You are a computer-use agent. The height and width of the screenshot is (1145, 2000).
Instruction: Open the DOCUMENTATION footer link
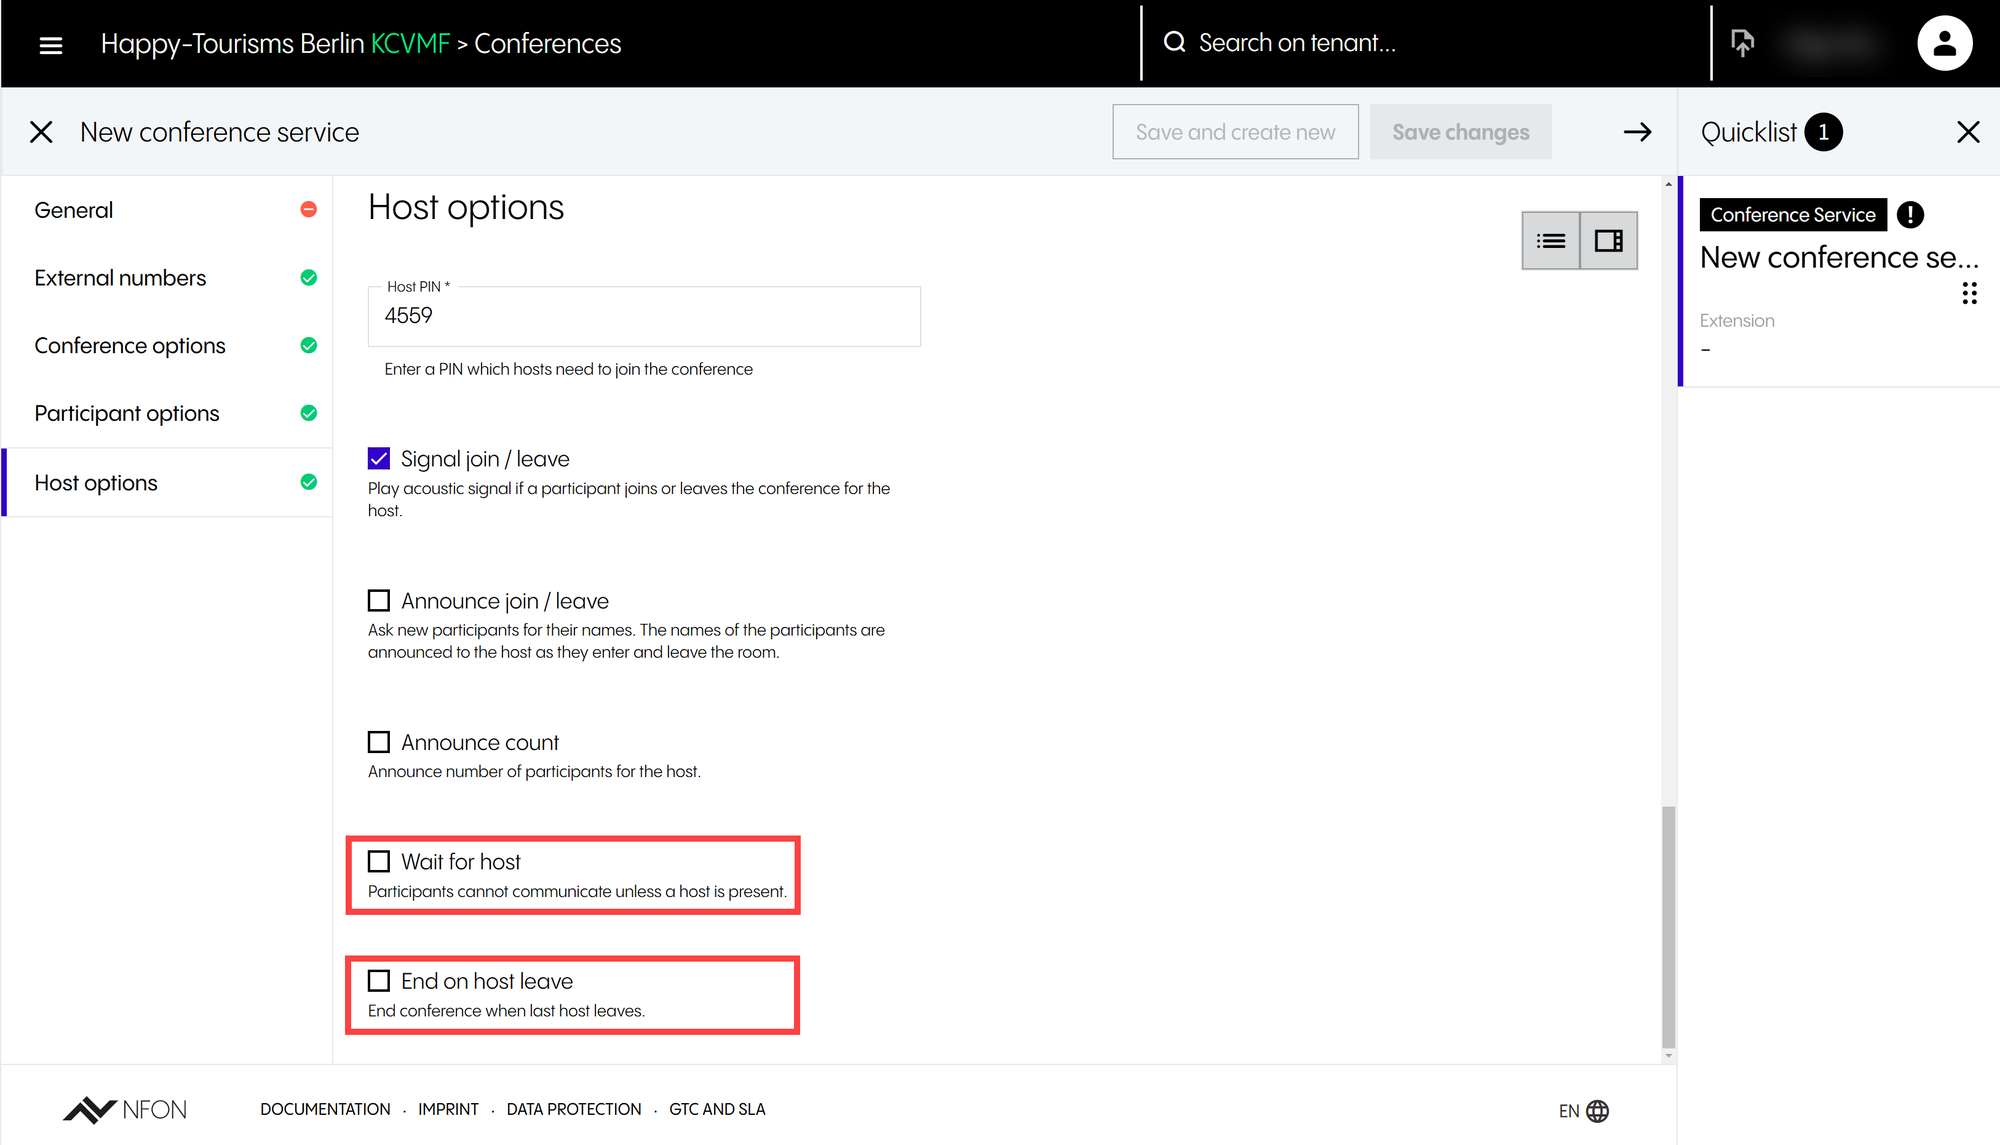pos(325,1109)
